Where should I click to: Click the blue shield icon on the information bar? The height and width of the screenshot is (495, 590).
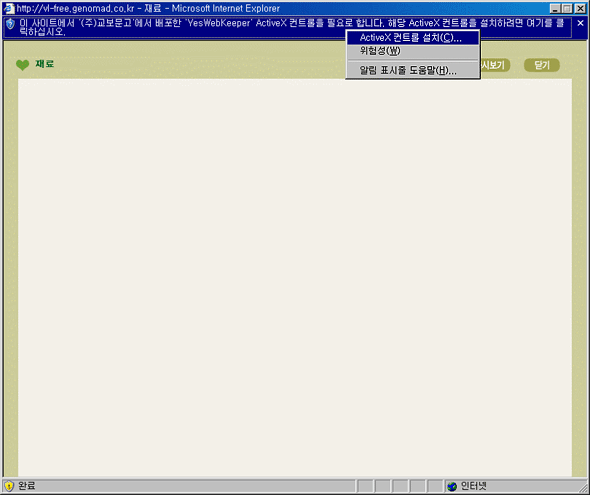11,24
